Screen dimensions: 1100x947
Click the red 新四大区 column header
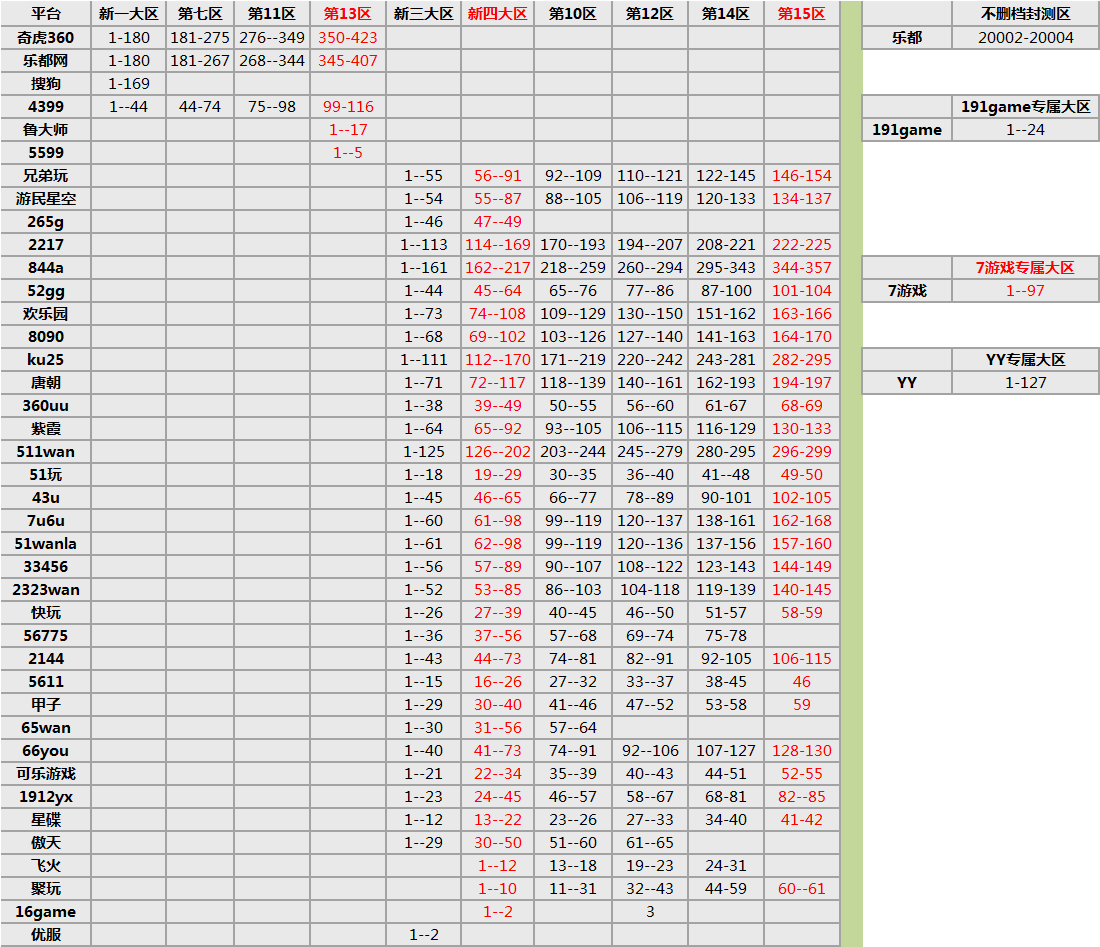[497, 14]
